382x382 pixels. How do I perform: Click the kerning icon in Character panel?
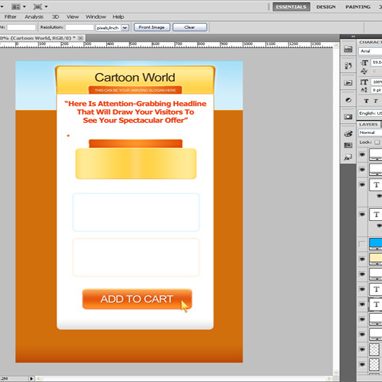364,71
